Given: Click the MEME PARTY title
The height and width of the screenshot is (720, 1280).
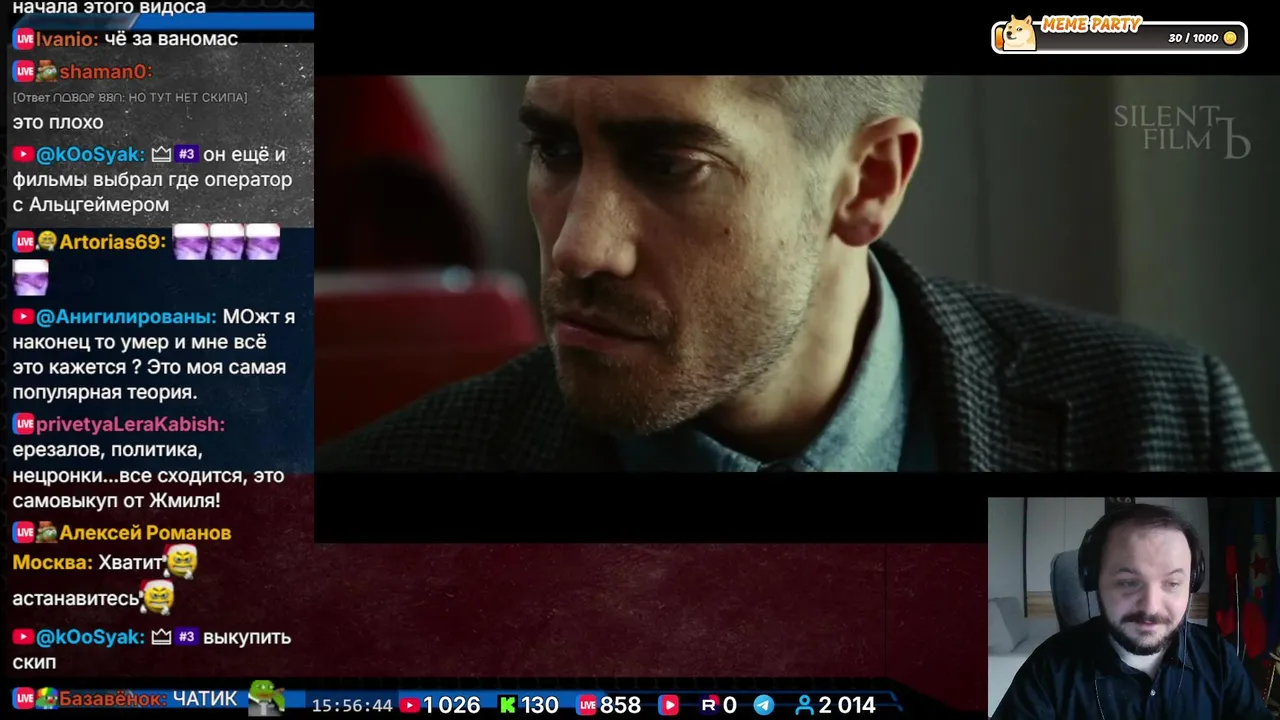Looking at the screenshot, I should coord(1091,25).
